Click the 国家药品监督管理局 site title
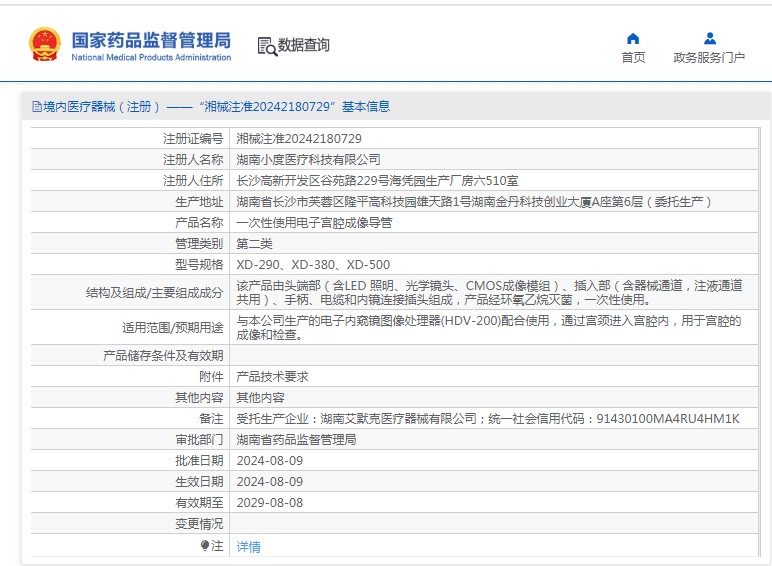The height and width of the screenshot is (566, 772). tap(151, 39)
